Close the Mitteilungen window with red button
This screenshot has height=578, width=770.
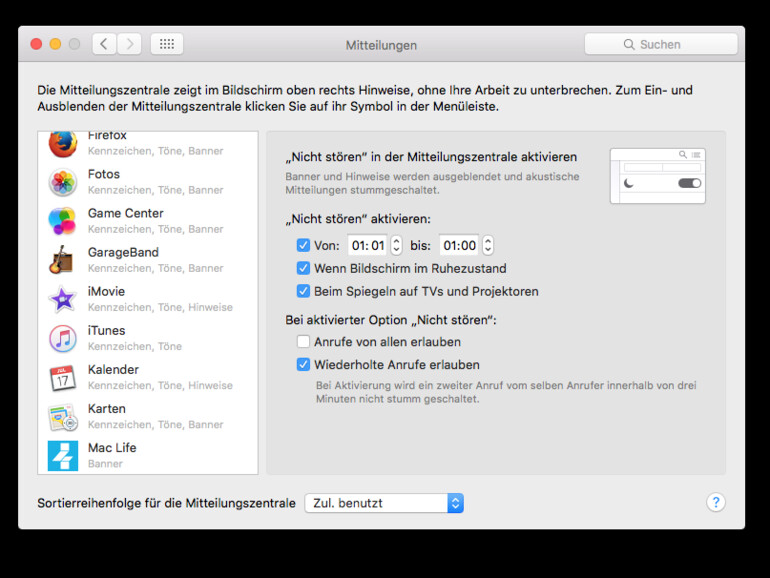pos(36,44)
